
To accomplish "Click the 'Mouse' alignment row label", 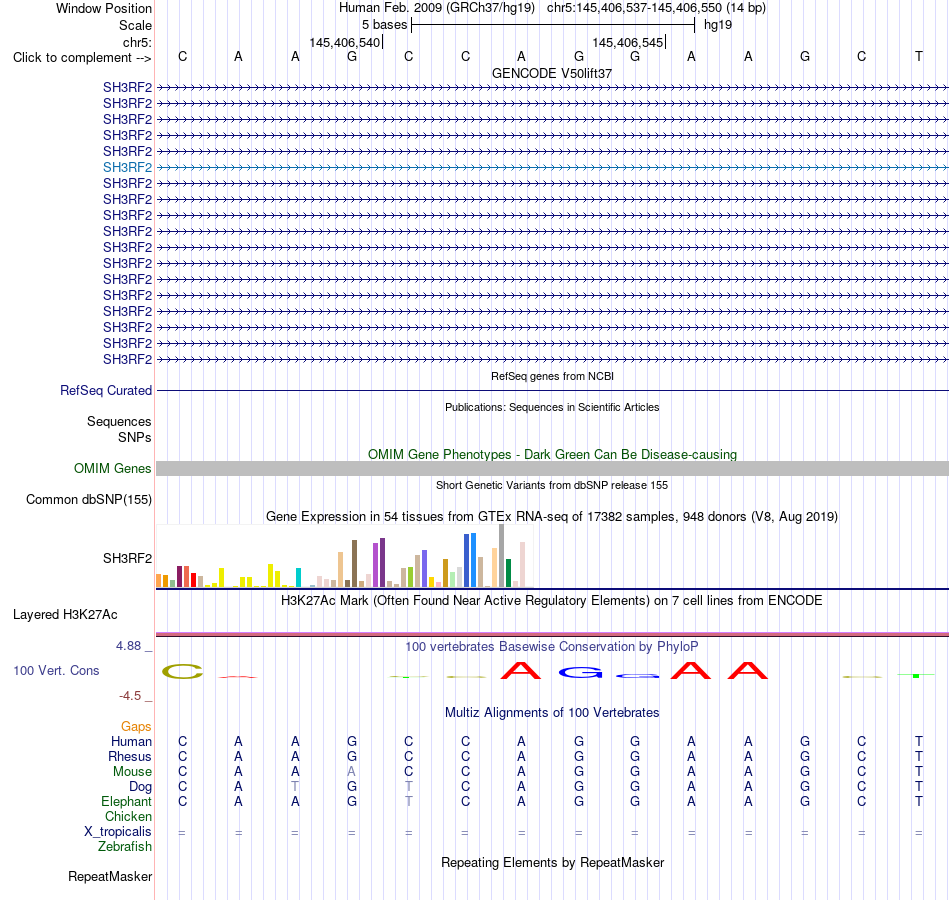I will coord(132,772).
